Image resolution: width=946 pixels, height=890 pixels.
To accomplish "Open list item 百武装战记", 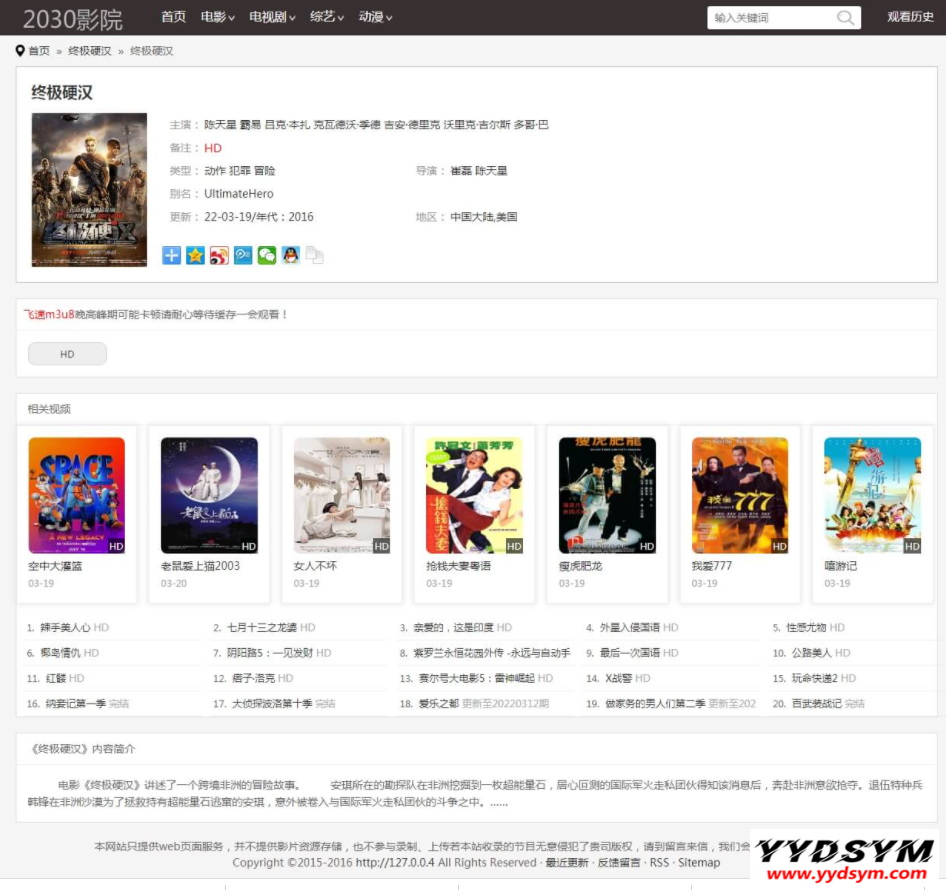I will coord(816,704).
